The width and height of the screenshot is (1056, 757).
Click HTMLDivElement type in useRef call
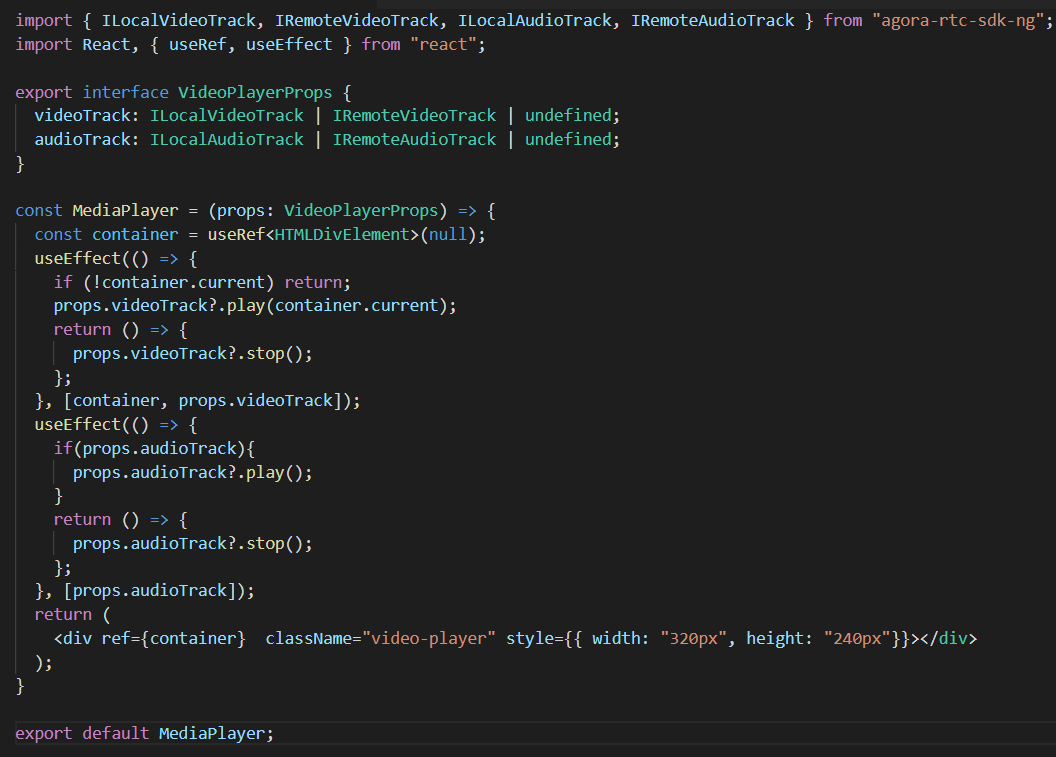[x=332, y=234]
